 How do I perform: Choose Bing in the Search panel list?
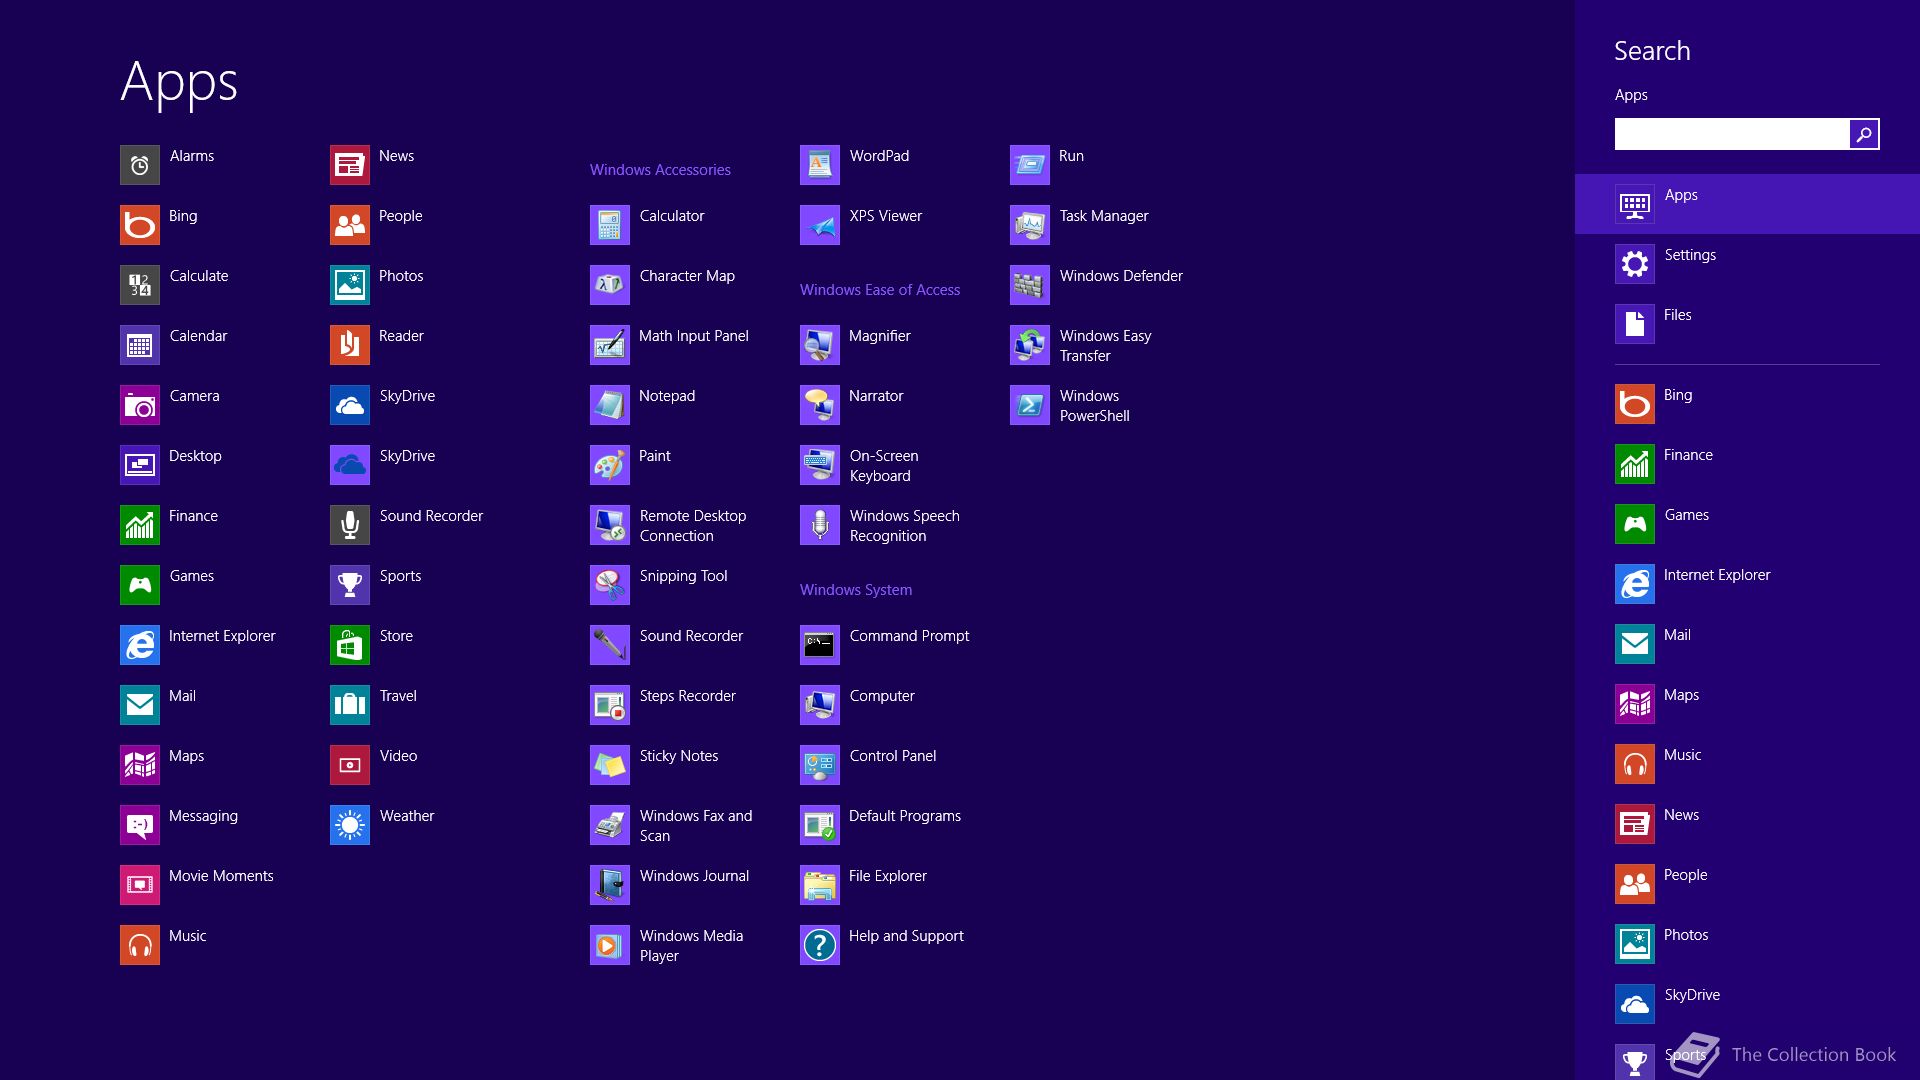click(1747, 404)
